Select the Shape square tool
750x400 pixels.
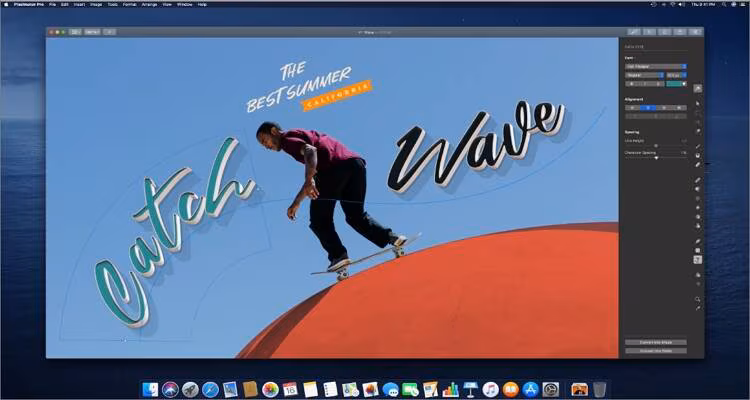tap(698, 250)
